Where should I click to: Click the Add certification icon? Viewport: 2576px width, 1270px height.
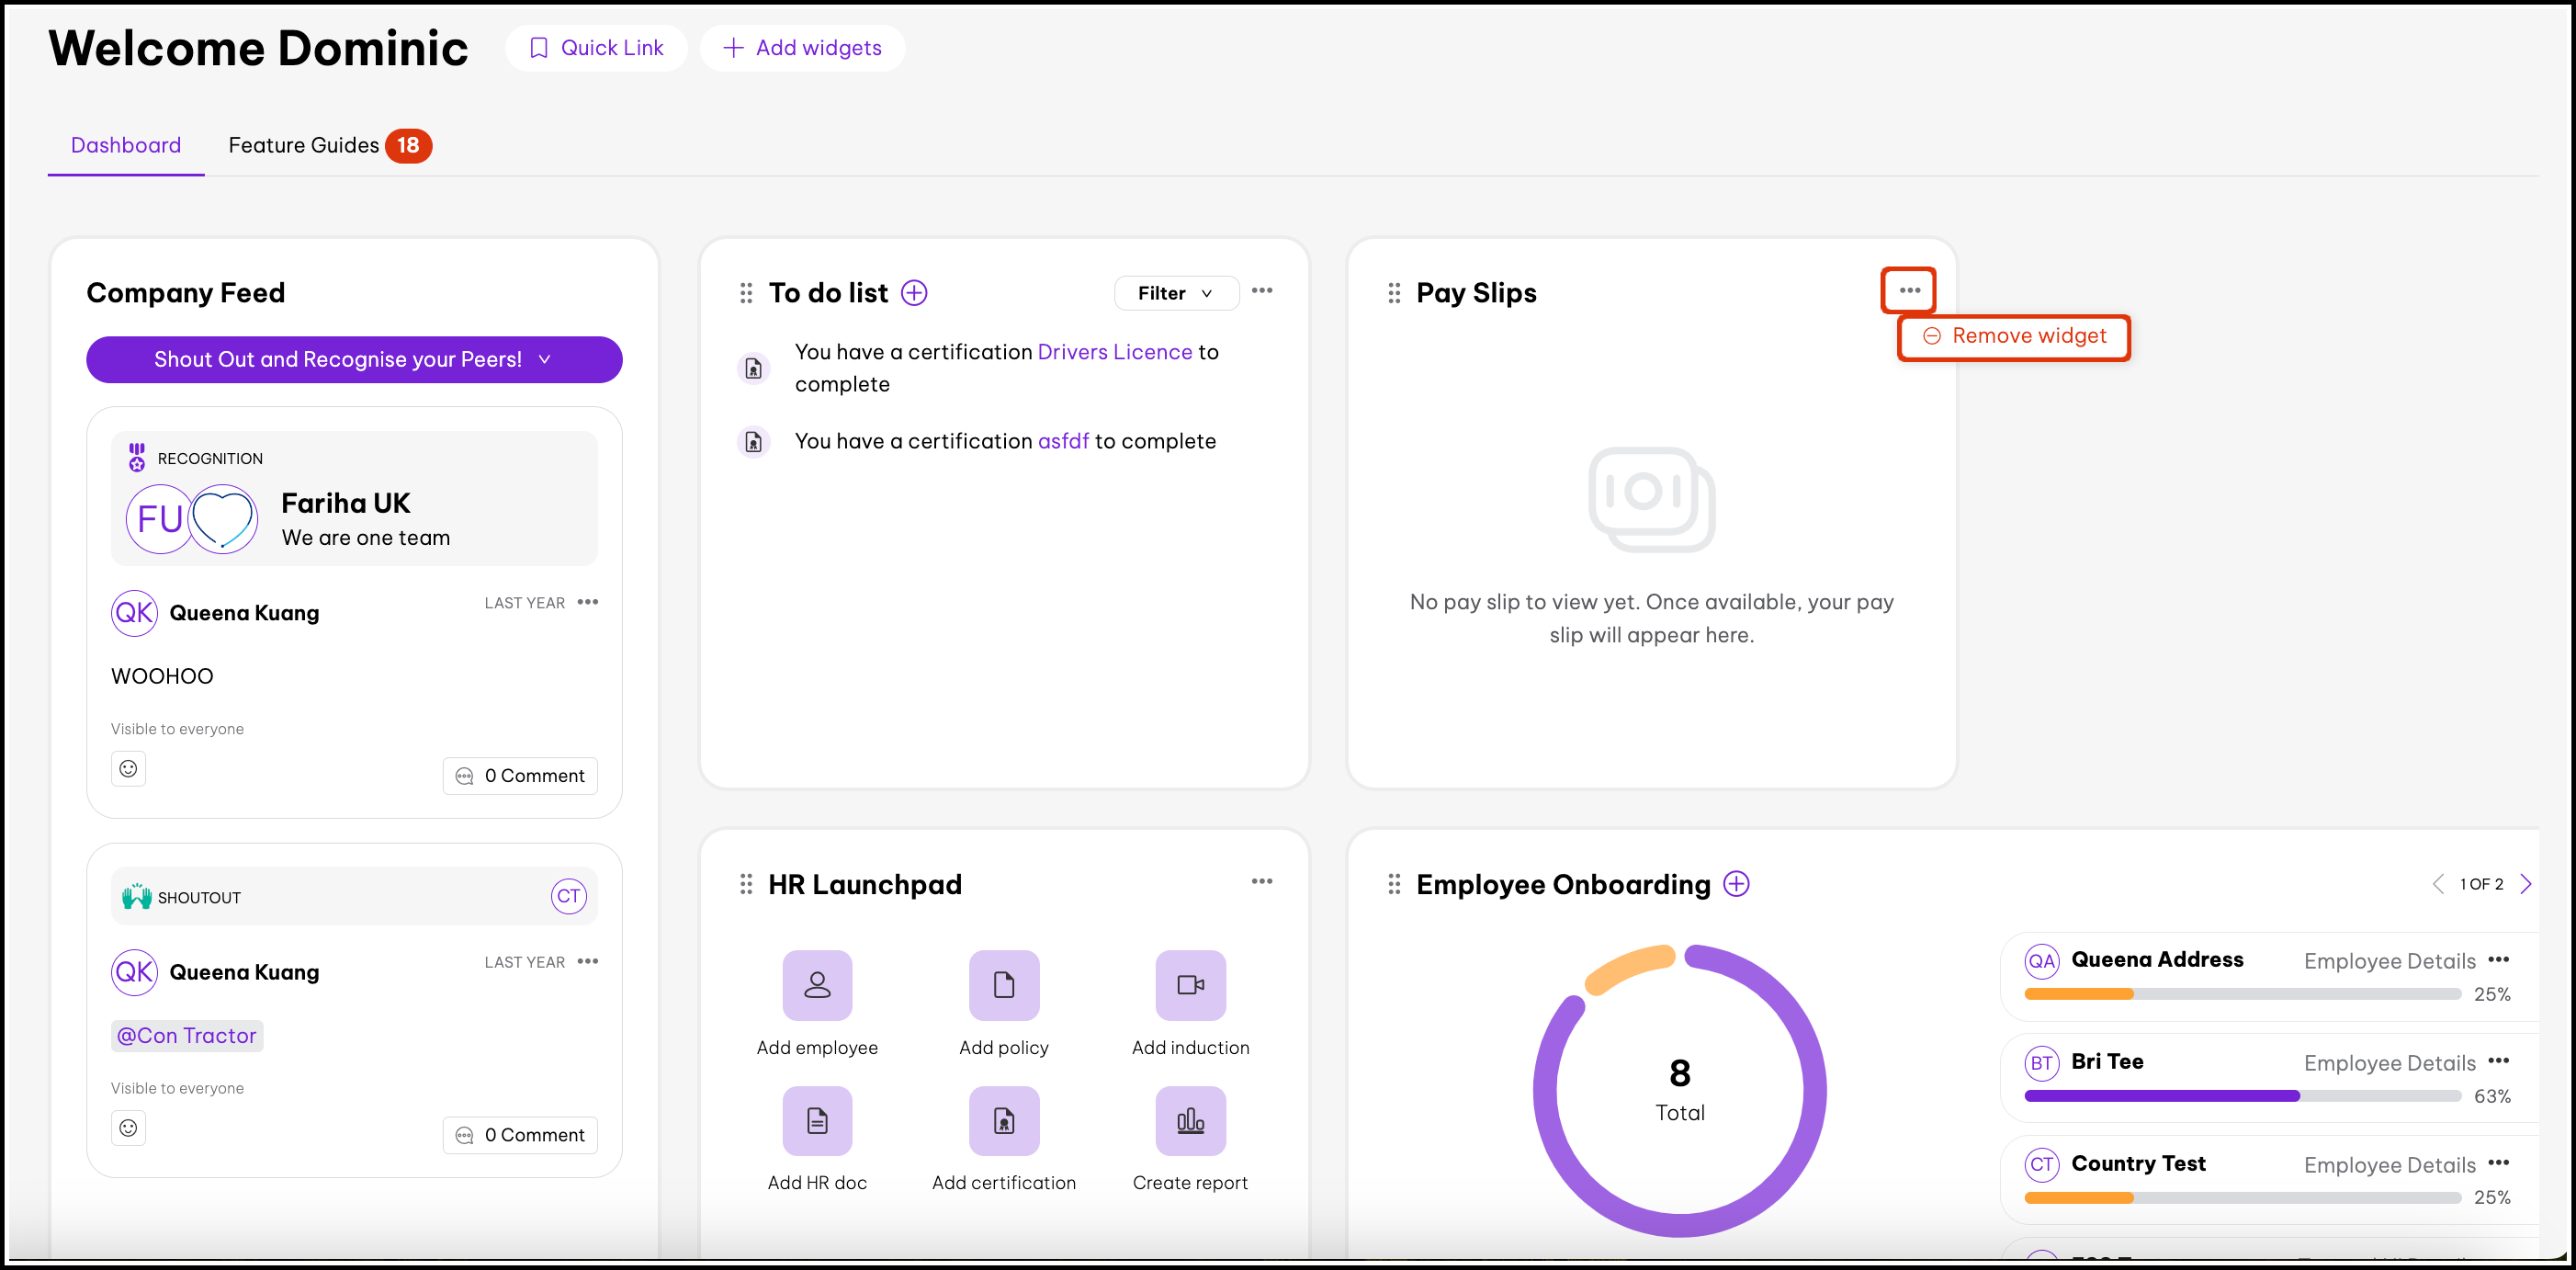1003,1120
